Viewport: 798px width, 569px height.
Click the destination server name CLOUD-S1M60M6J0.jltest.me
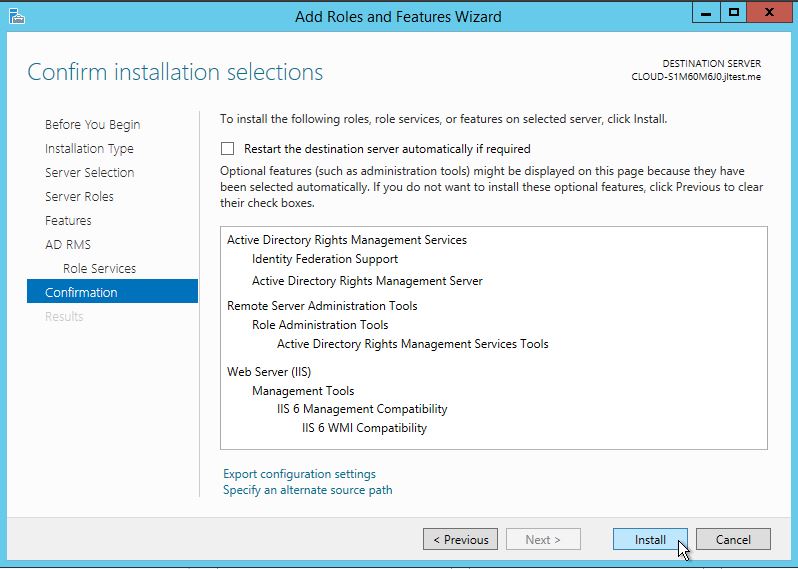696,77
